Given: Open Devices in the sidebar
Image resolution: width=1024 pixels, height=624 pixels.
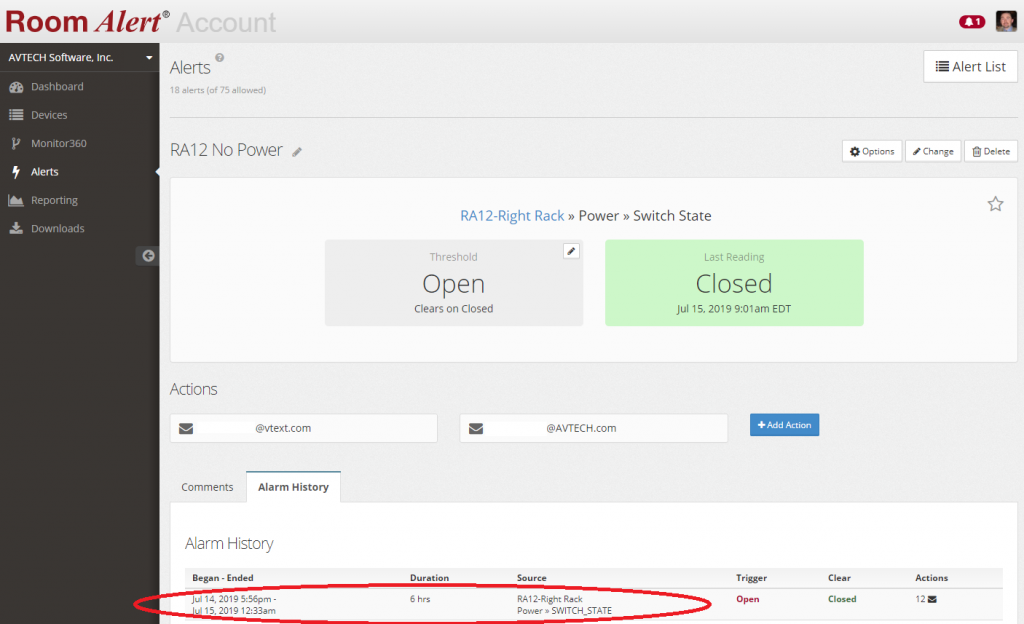Looking at the screenshot, I should pos(49,115).
